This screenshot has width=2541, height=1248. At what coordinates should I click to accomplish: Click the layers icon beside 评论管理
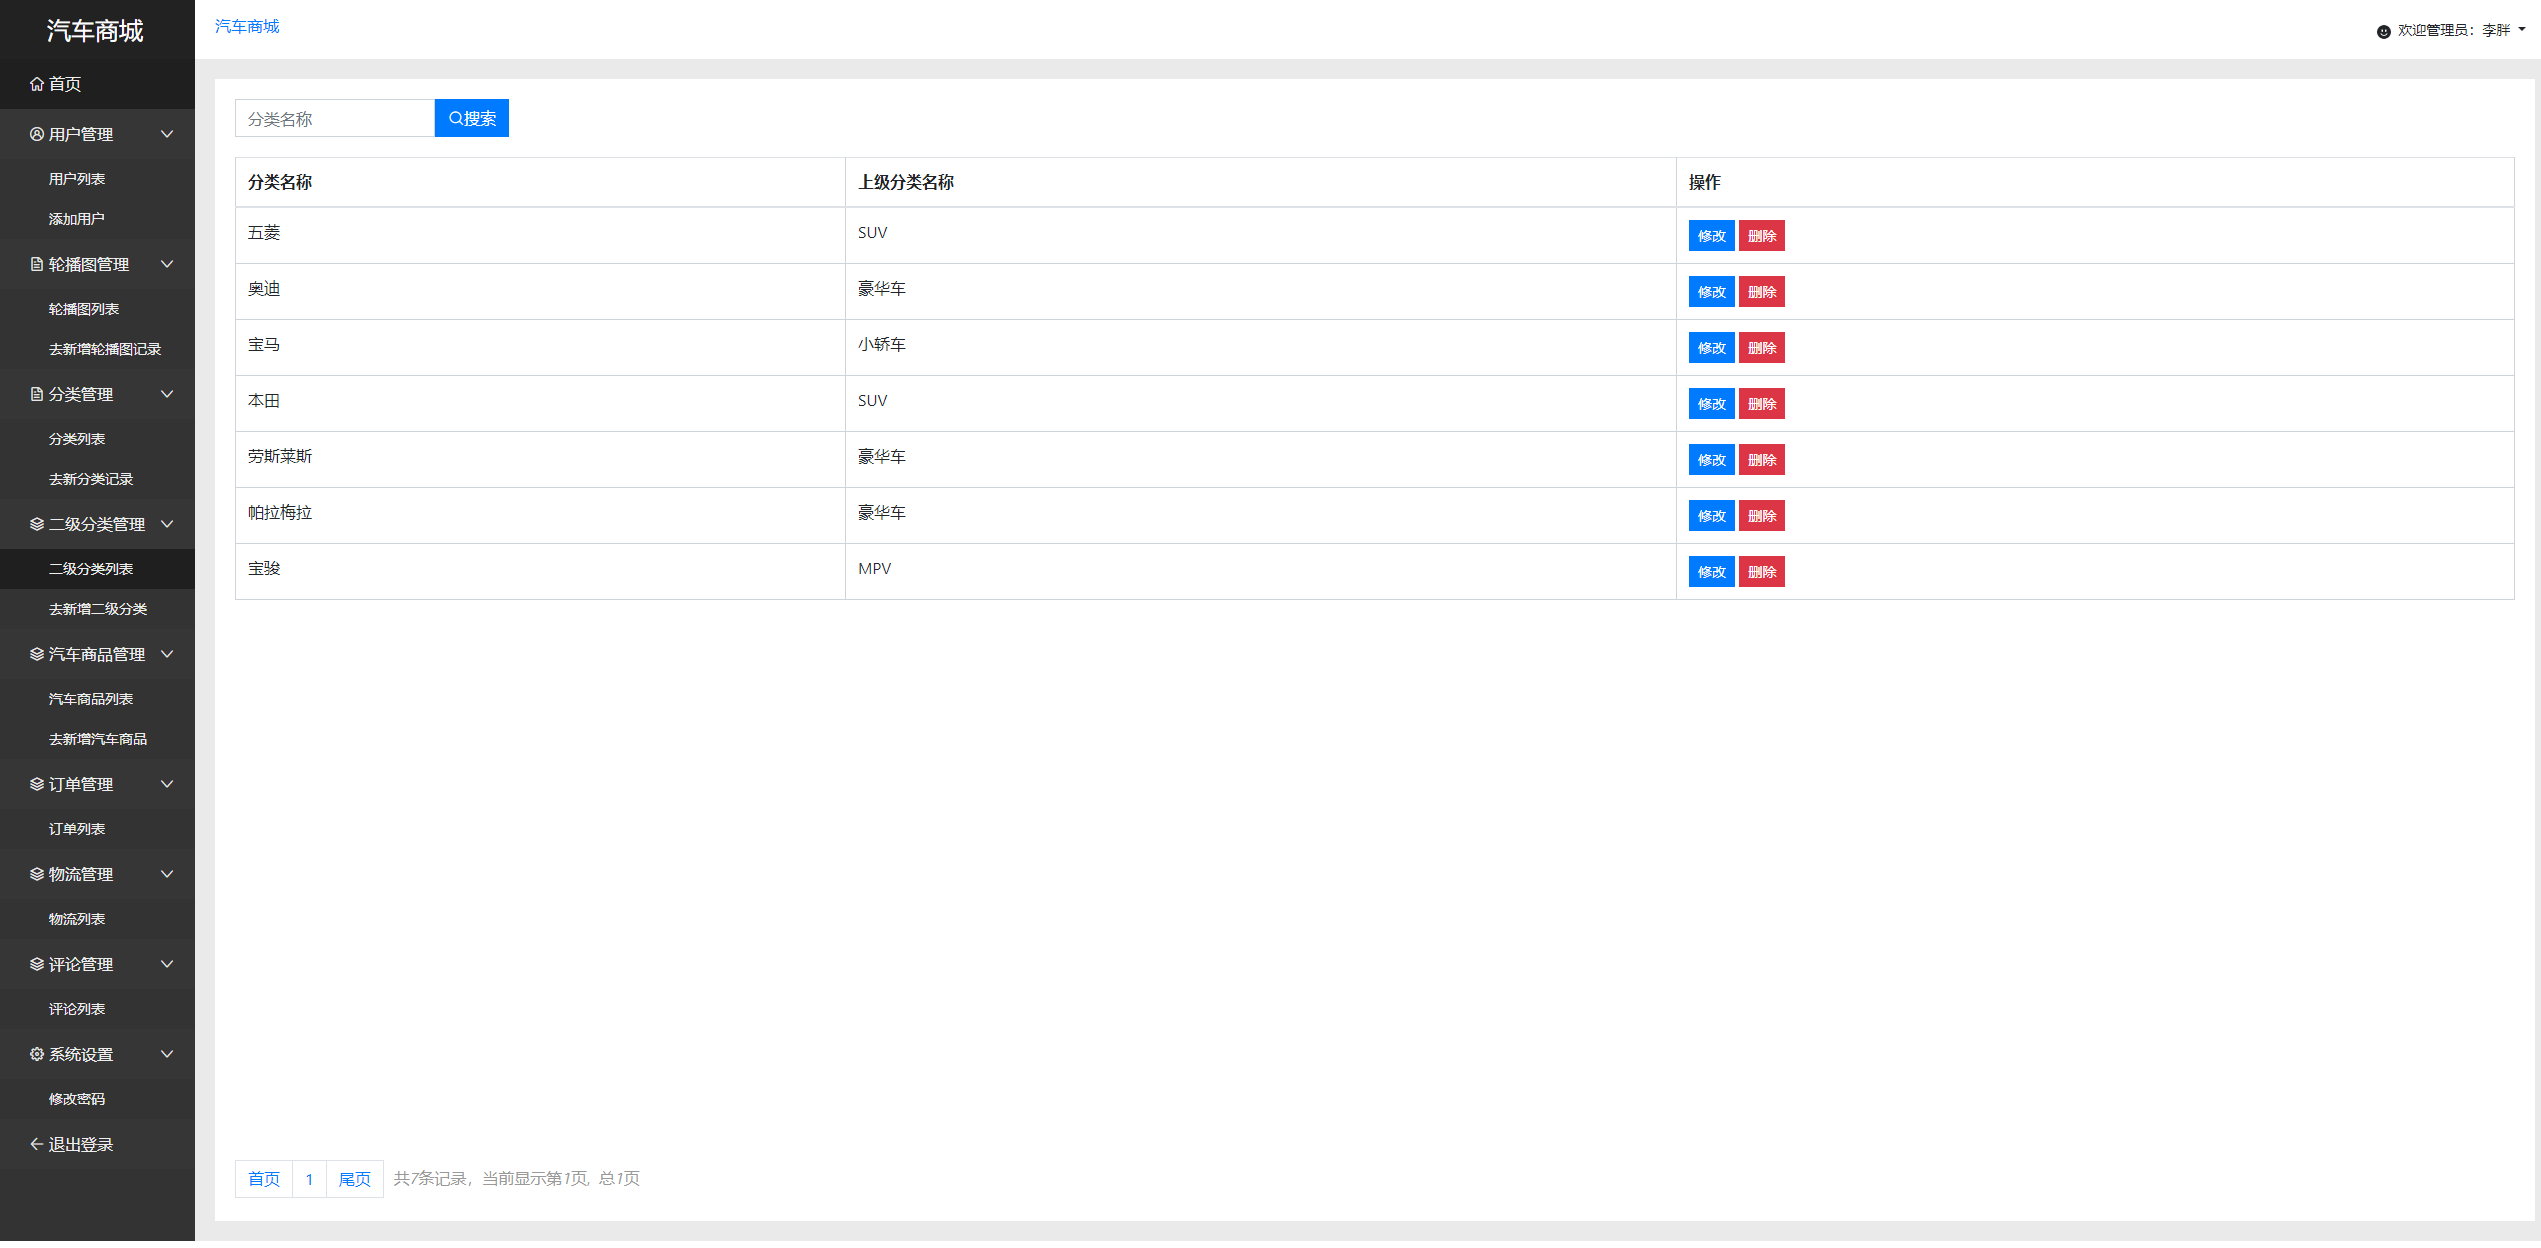37,964
